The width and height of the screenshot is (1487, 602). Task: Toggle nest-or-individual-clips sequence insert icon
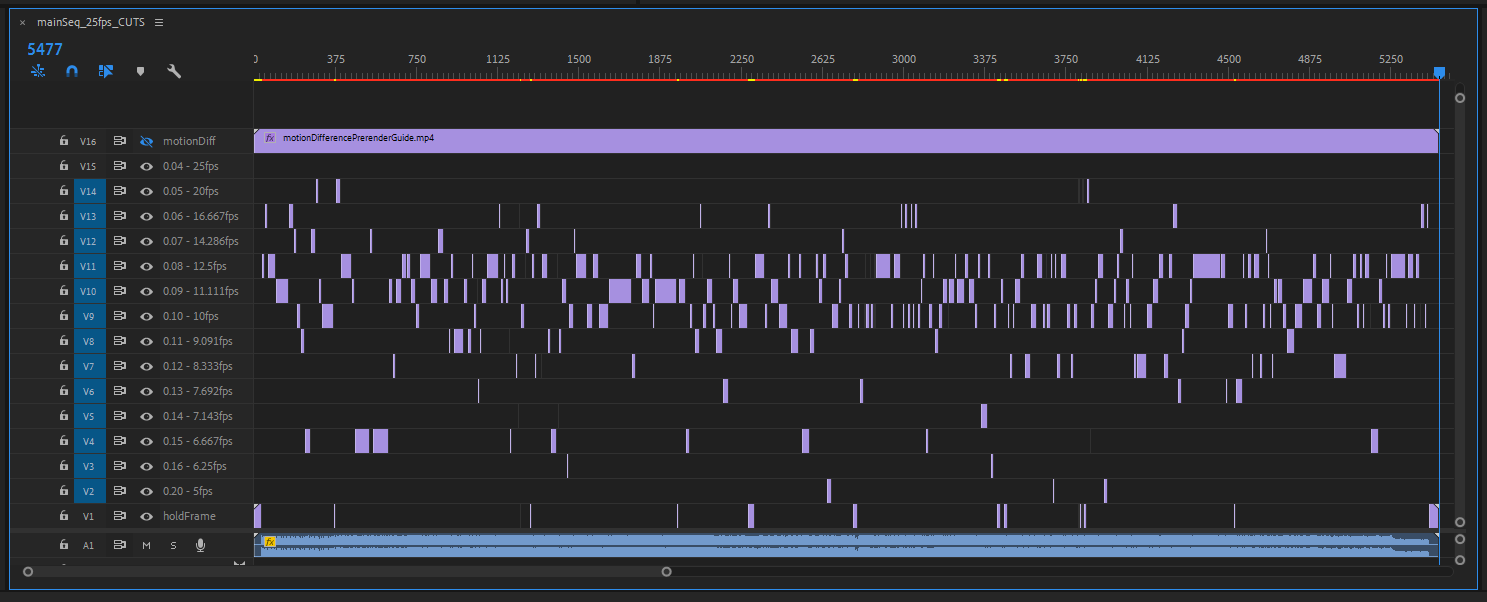(x=38, y=71)
